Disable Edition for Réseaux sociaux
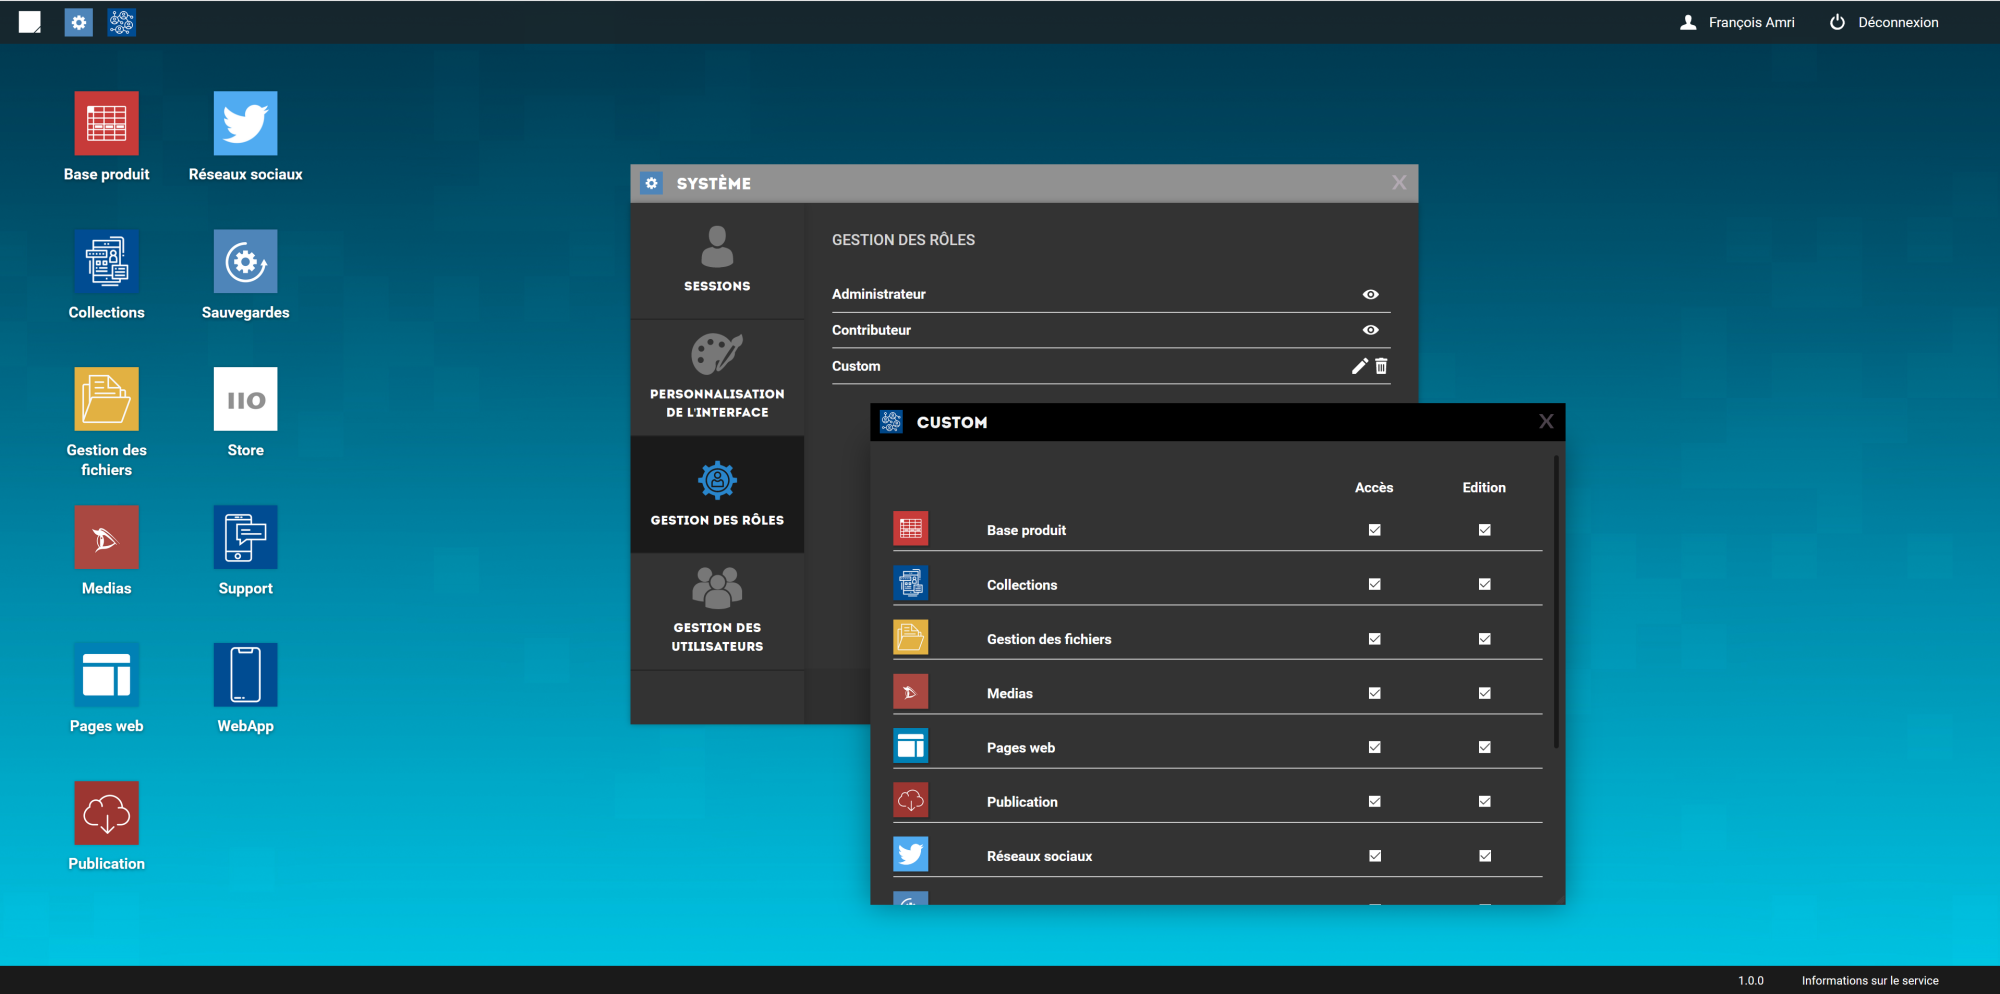The height and width of the screenshot is (994, 2000). coord(1484,856)
